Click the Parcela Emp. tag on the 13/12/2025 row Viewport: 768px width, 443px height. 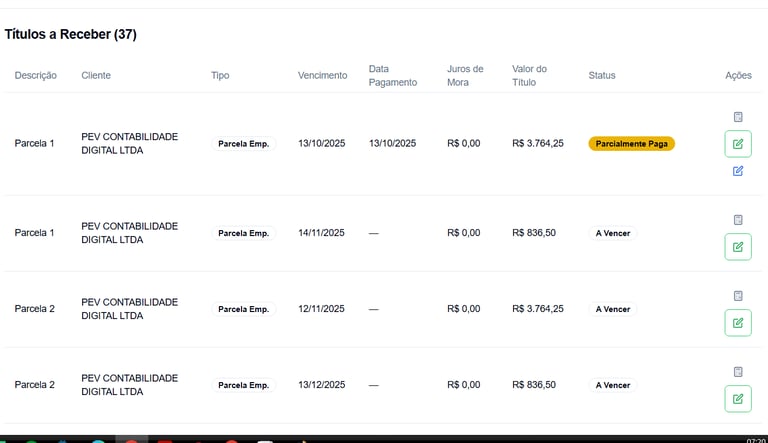(x=243, y=385)
